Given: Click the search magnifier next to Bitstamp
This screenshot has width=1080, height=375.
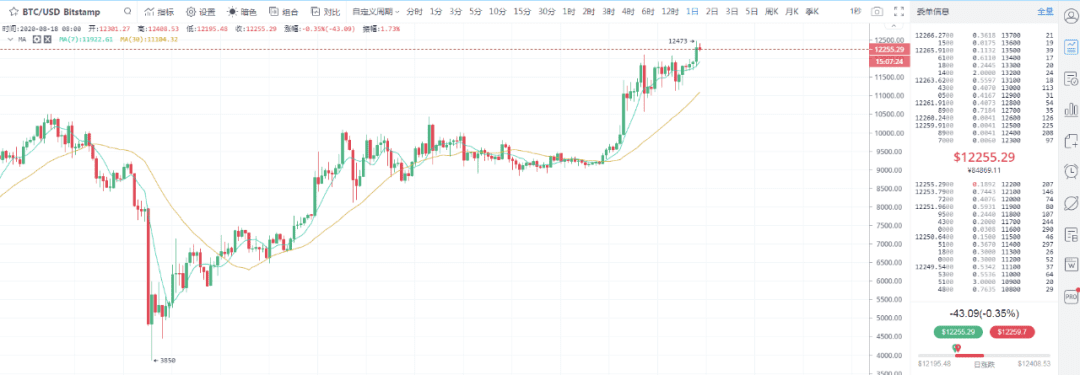Looking at the screenshot, I should (x=127, y=12).
